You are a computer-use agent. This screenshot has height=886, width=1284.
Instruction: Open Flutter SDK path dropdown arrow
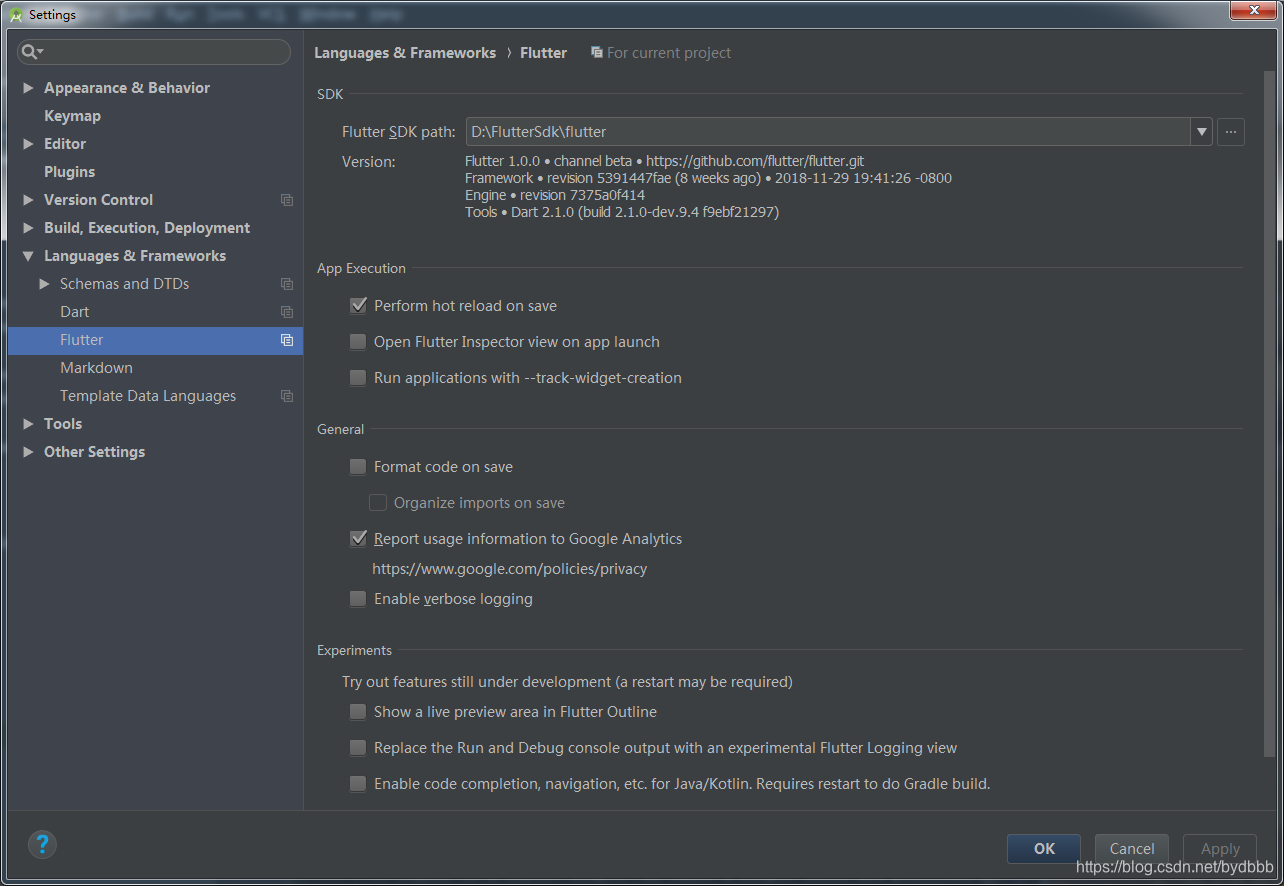[x=1201, y=132]
